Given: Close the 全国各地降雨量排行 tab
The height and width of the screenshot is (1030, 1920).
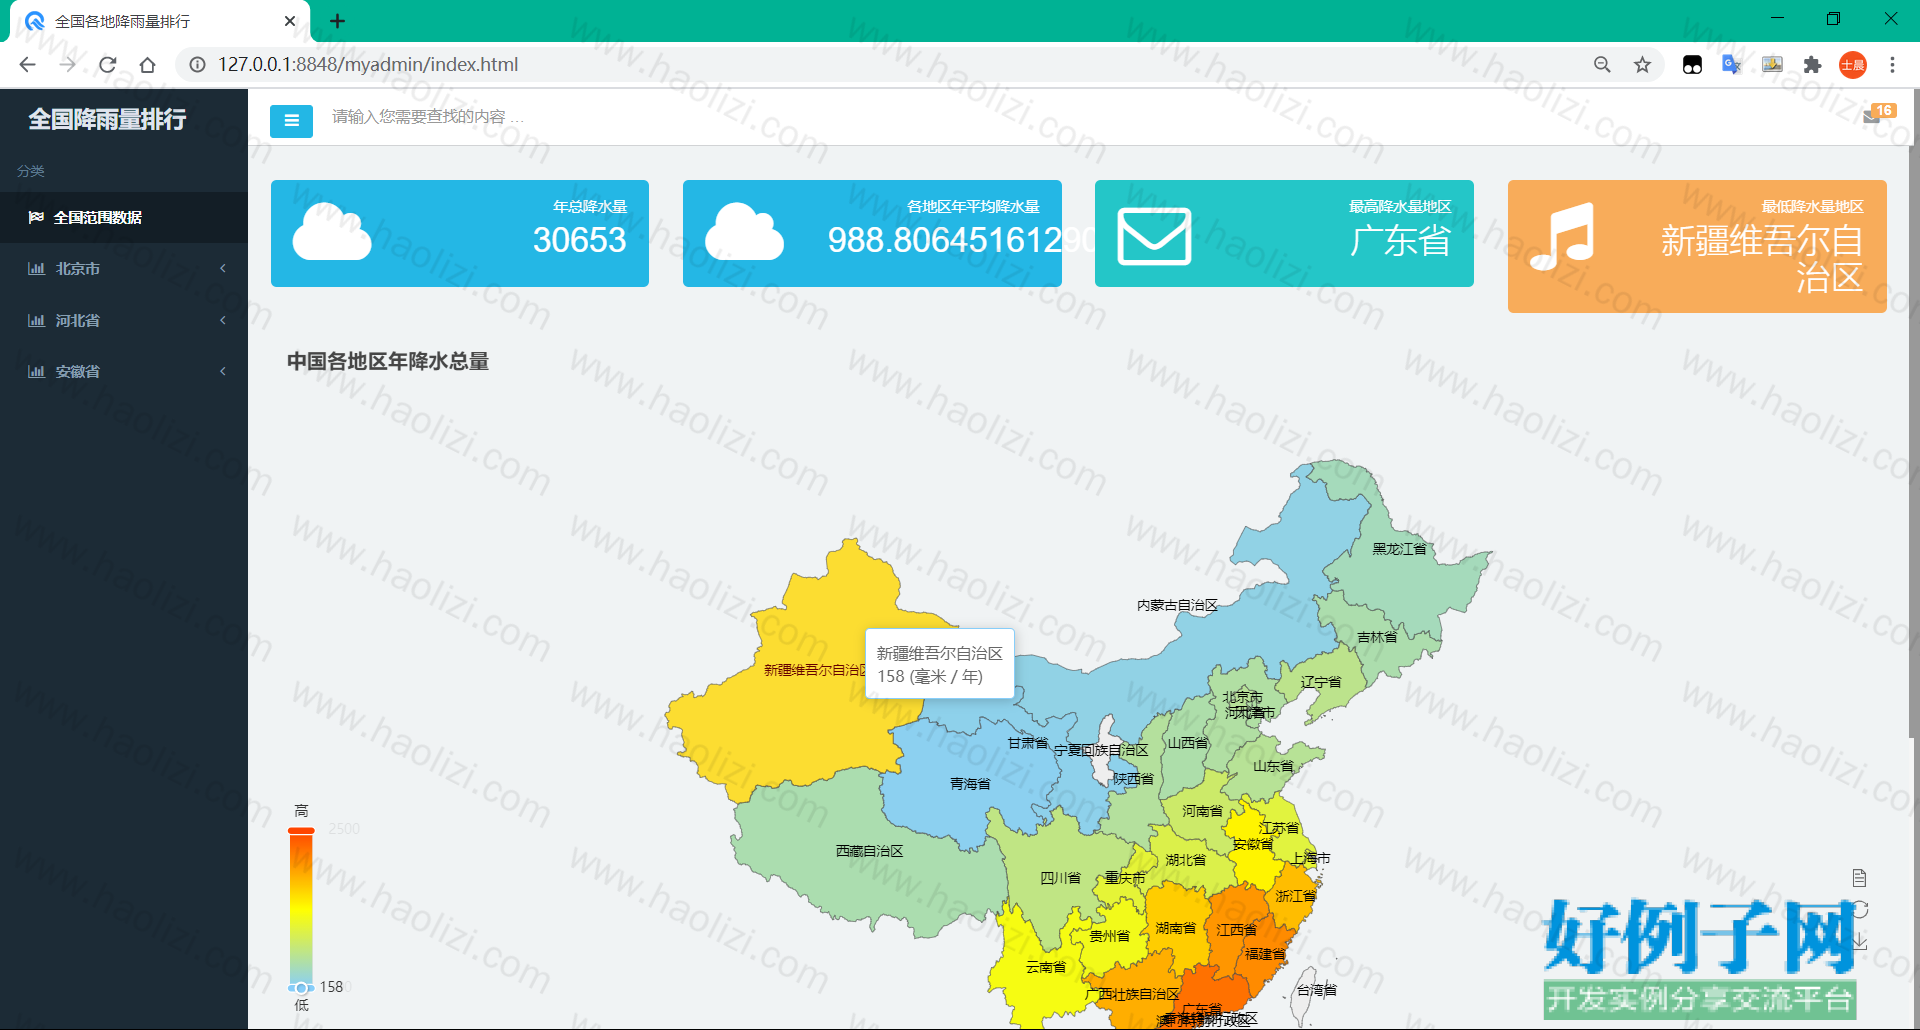Looking at the screenshot, I should [x=290, y=21].
